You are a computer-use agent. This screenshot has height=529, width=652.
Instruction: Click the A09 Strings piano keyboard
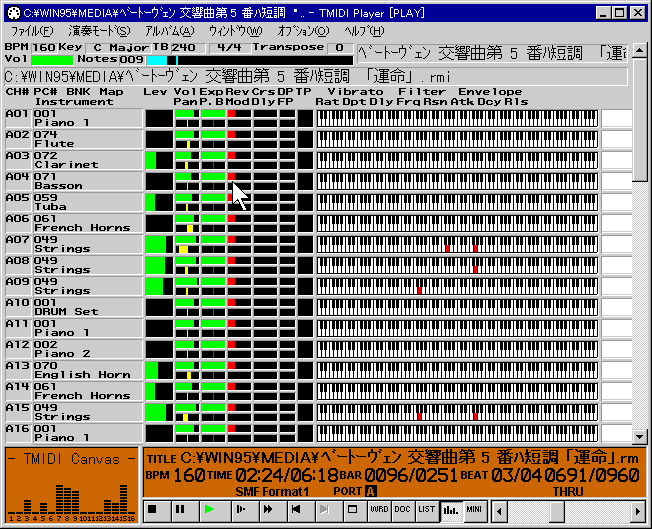457,287
